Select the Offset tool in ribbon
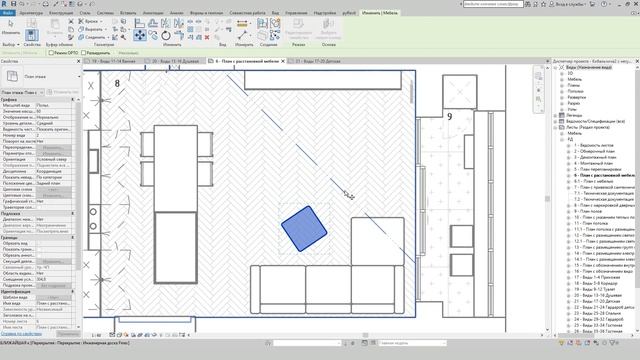 click(x=153, y=23)
